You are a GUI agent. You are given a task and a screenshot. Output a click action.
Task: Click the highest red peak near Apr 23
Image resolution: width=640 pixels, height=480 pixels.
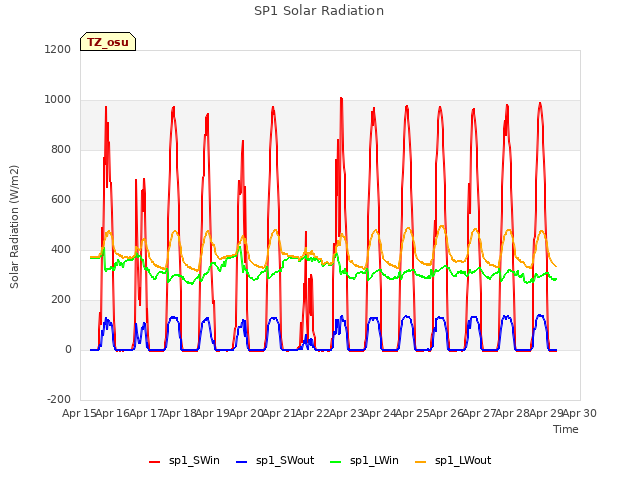point(341,98)
